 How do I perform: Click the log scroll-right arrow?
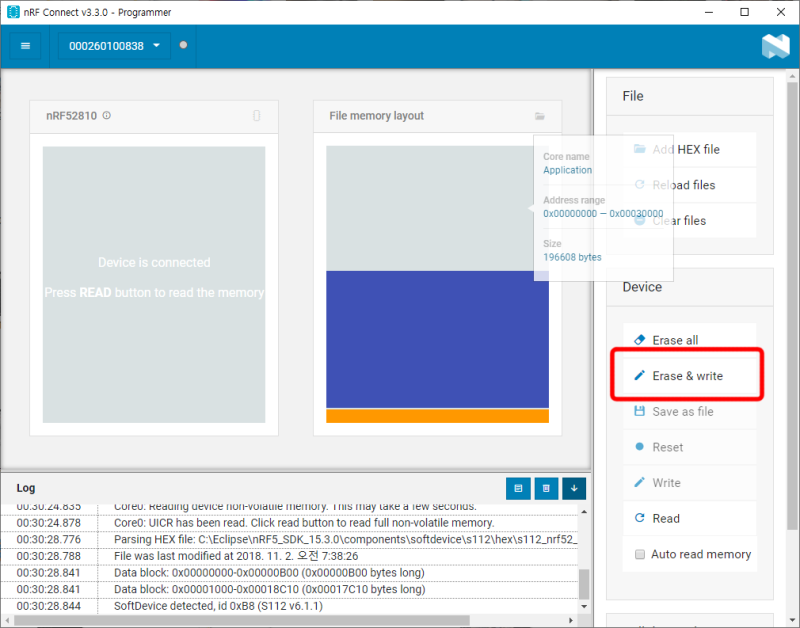[571, 620]
